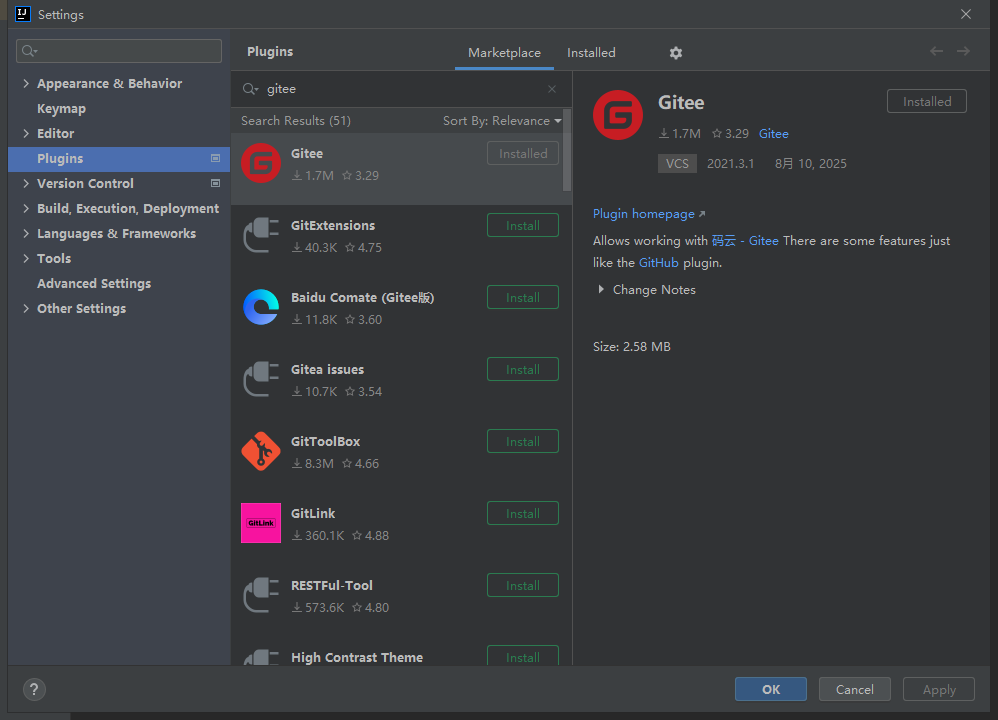Click the Apply button

click(x=939, y=689)
